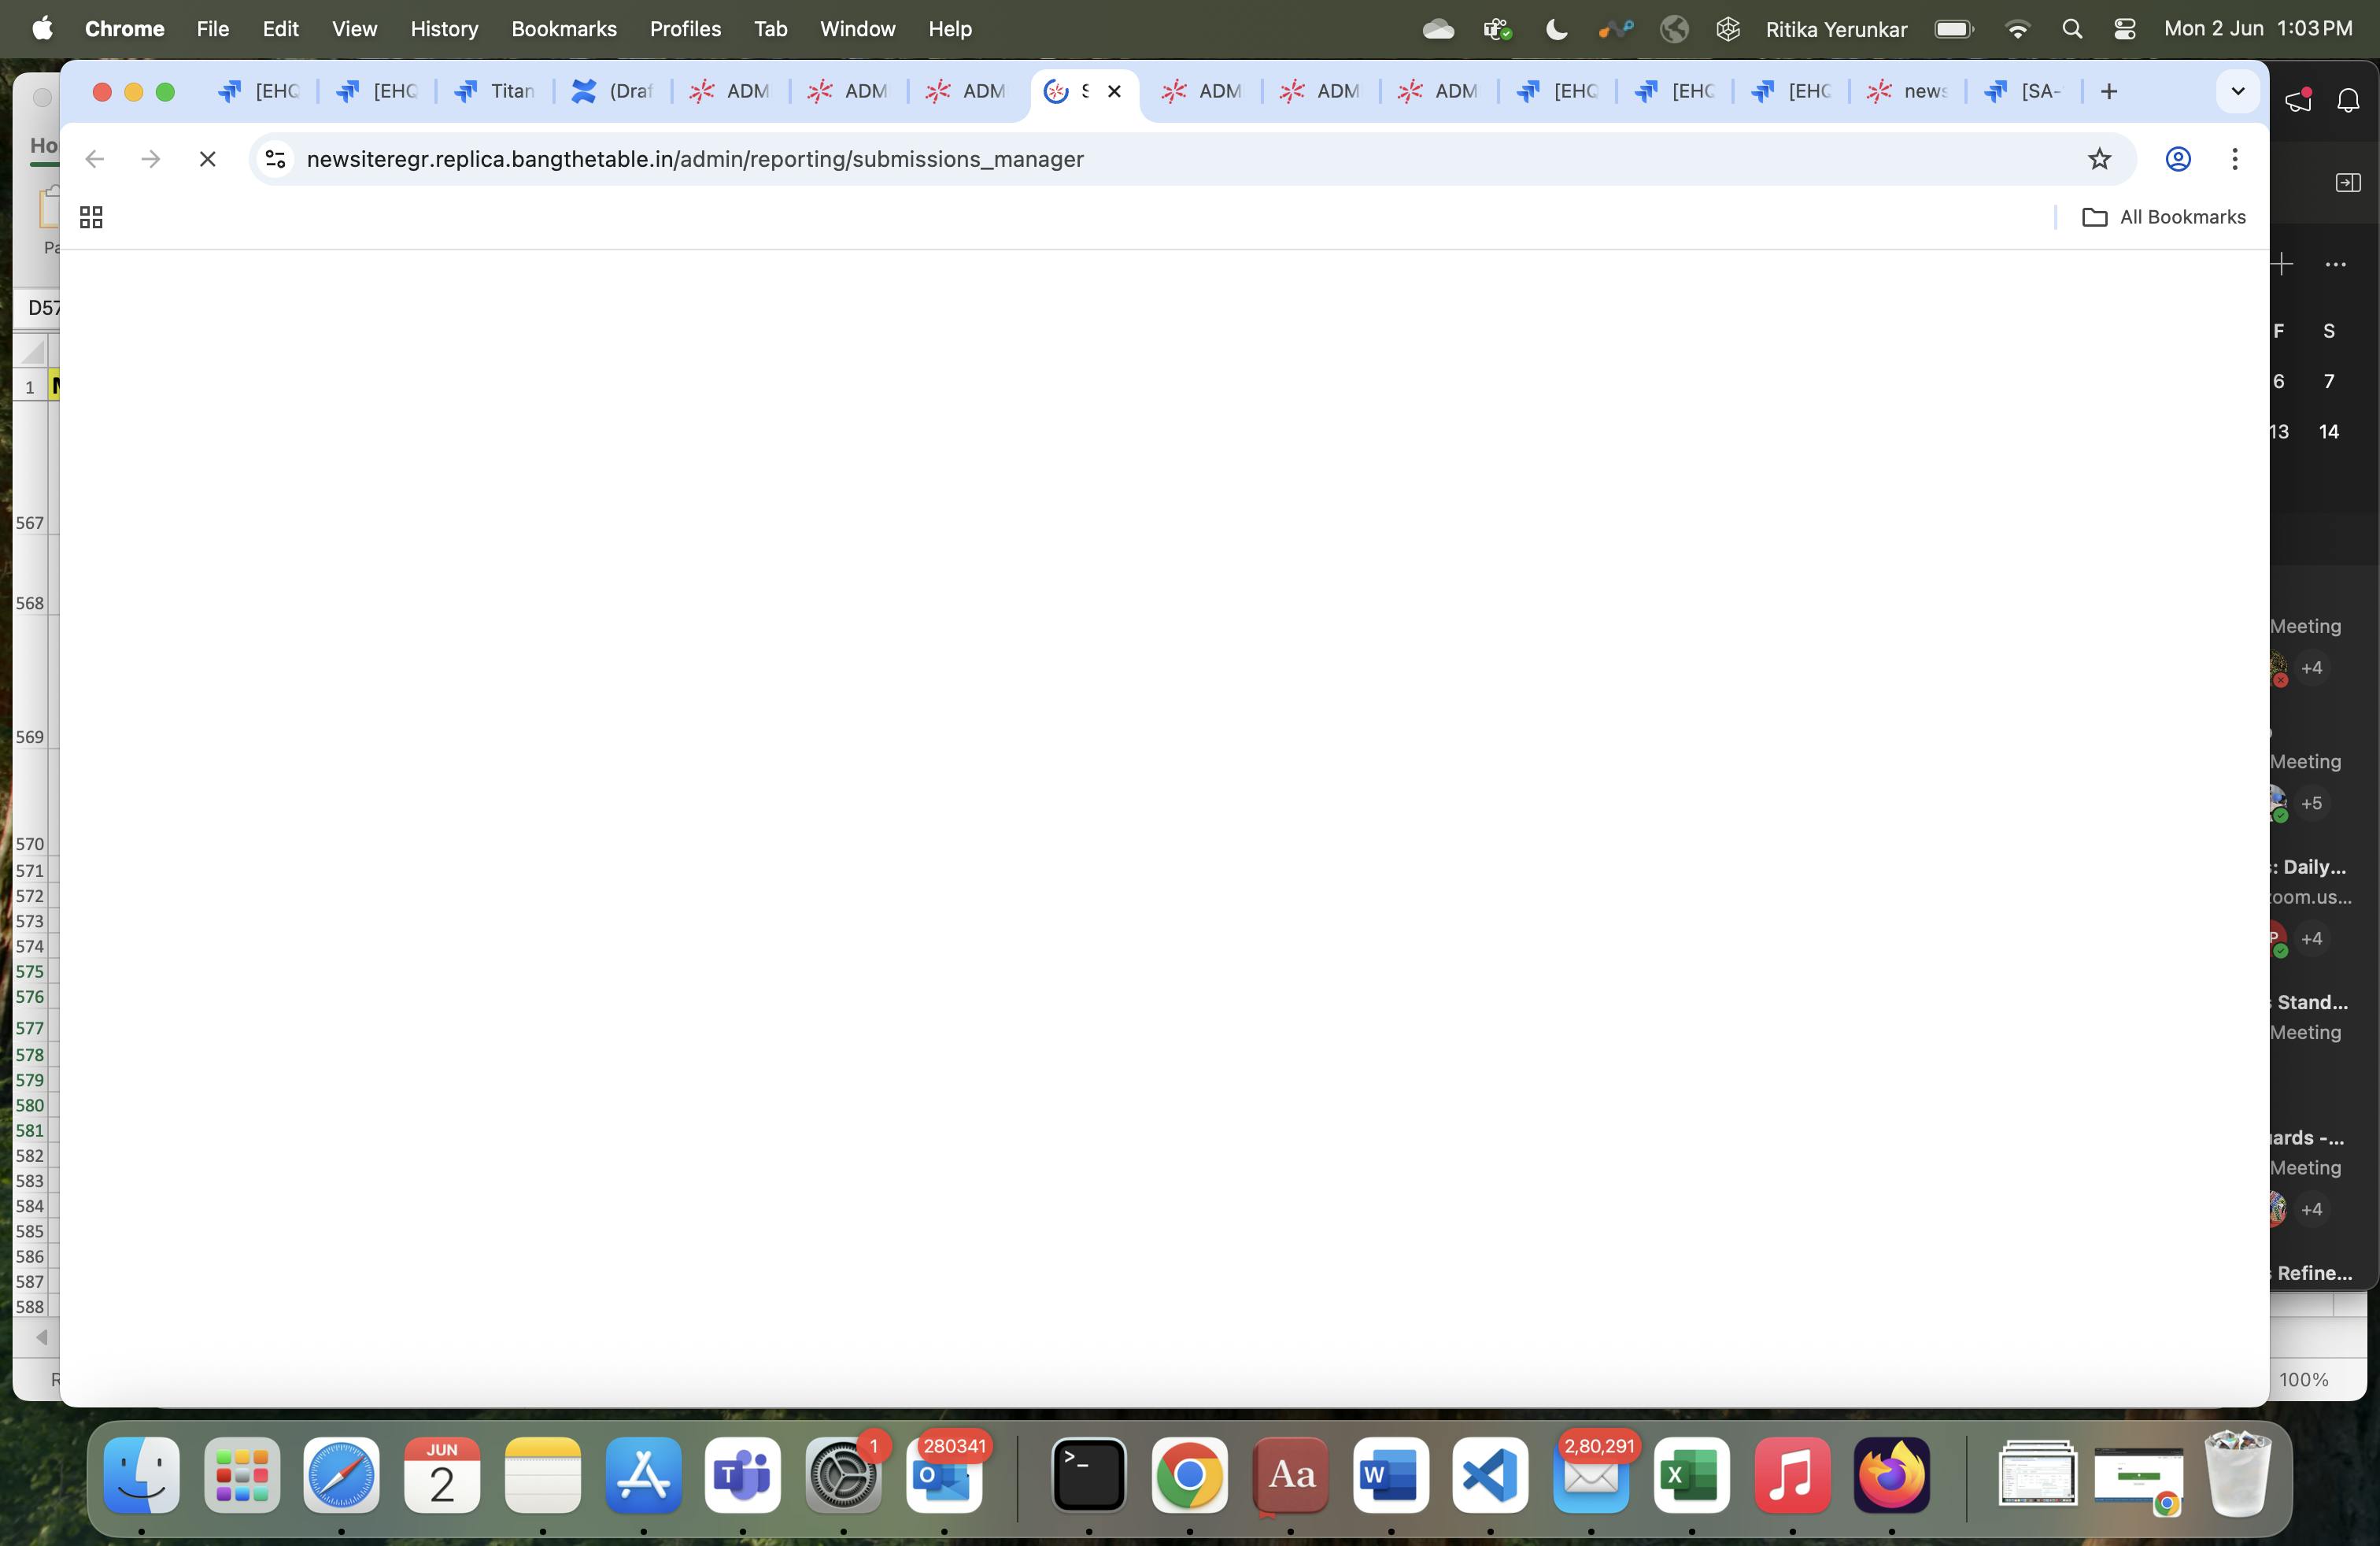Open the notifications bell icon top right
Screen dimensions: 2380x1546
(x=2348, y=99)
